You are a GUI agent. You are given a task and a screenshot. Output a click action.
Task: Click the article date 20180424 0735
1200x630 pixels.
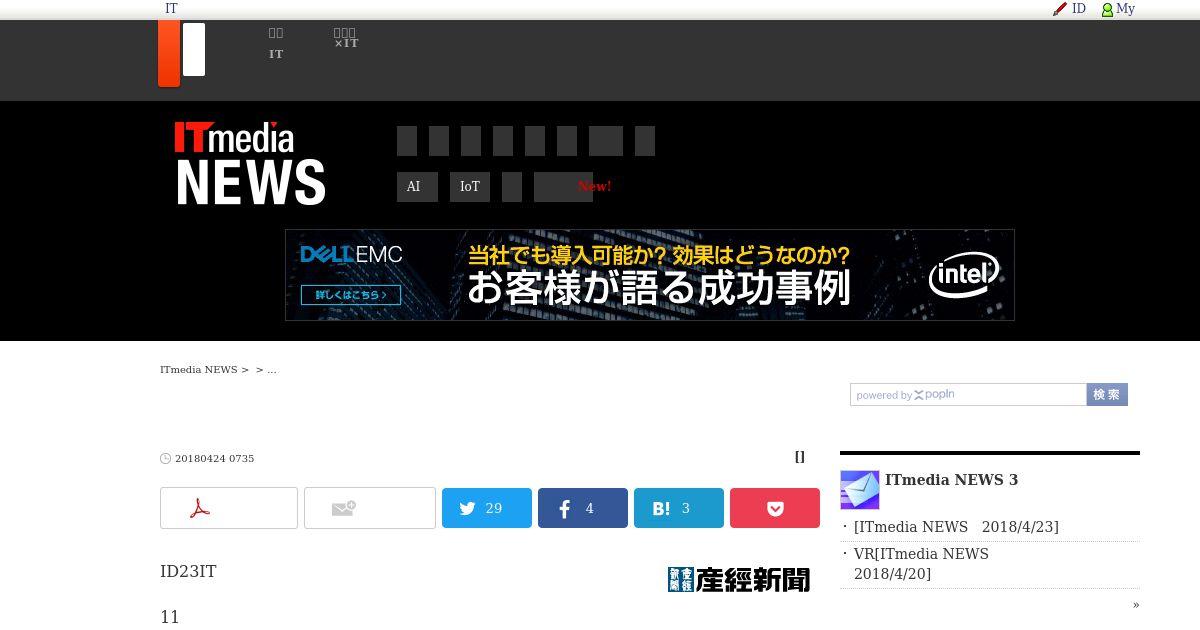(x=214, y=459)
